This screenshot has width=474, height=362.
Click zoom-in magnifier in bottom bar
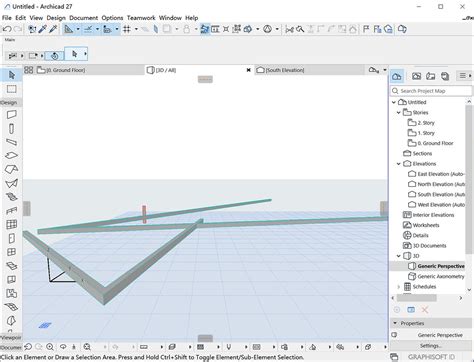click(x=50, y=347)
